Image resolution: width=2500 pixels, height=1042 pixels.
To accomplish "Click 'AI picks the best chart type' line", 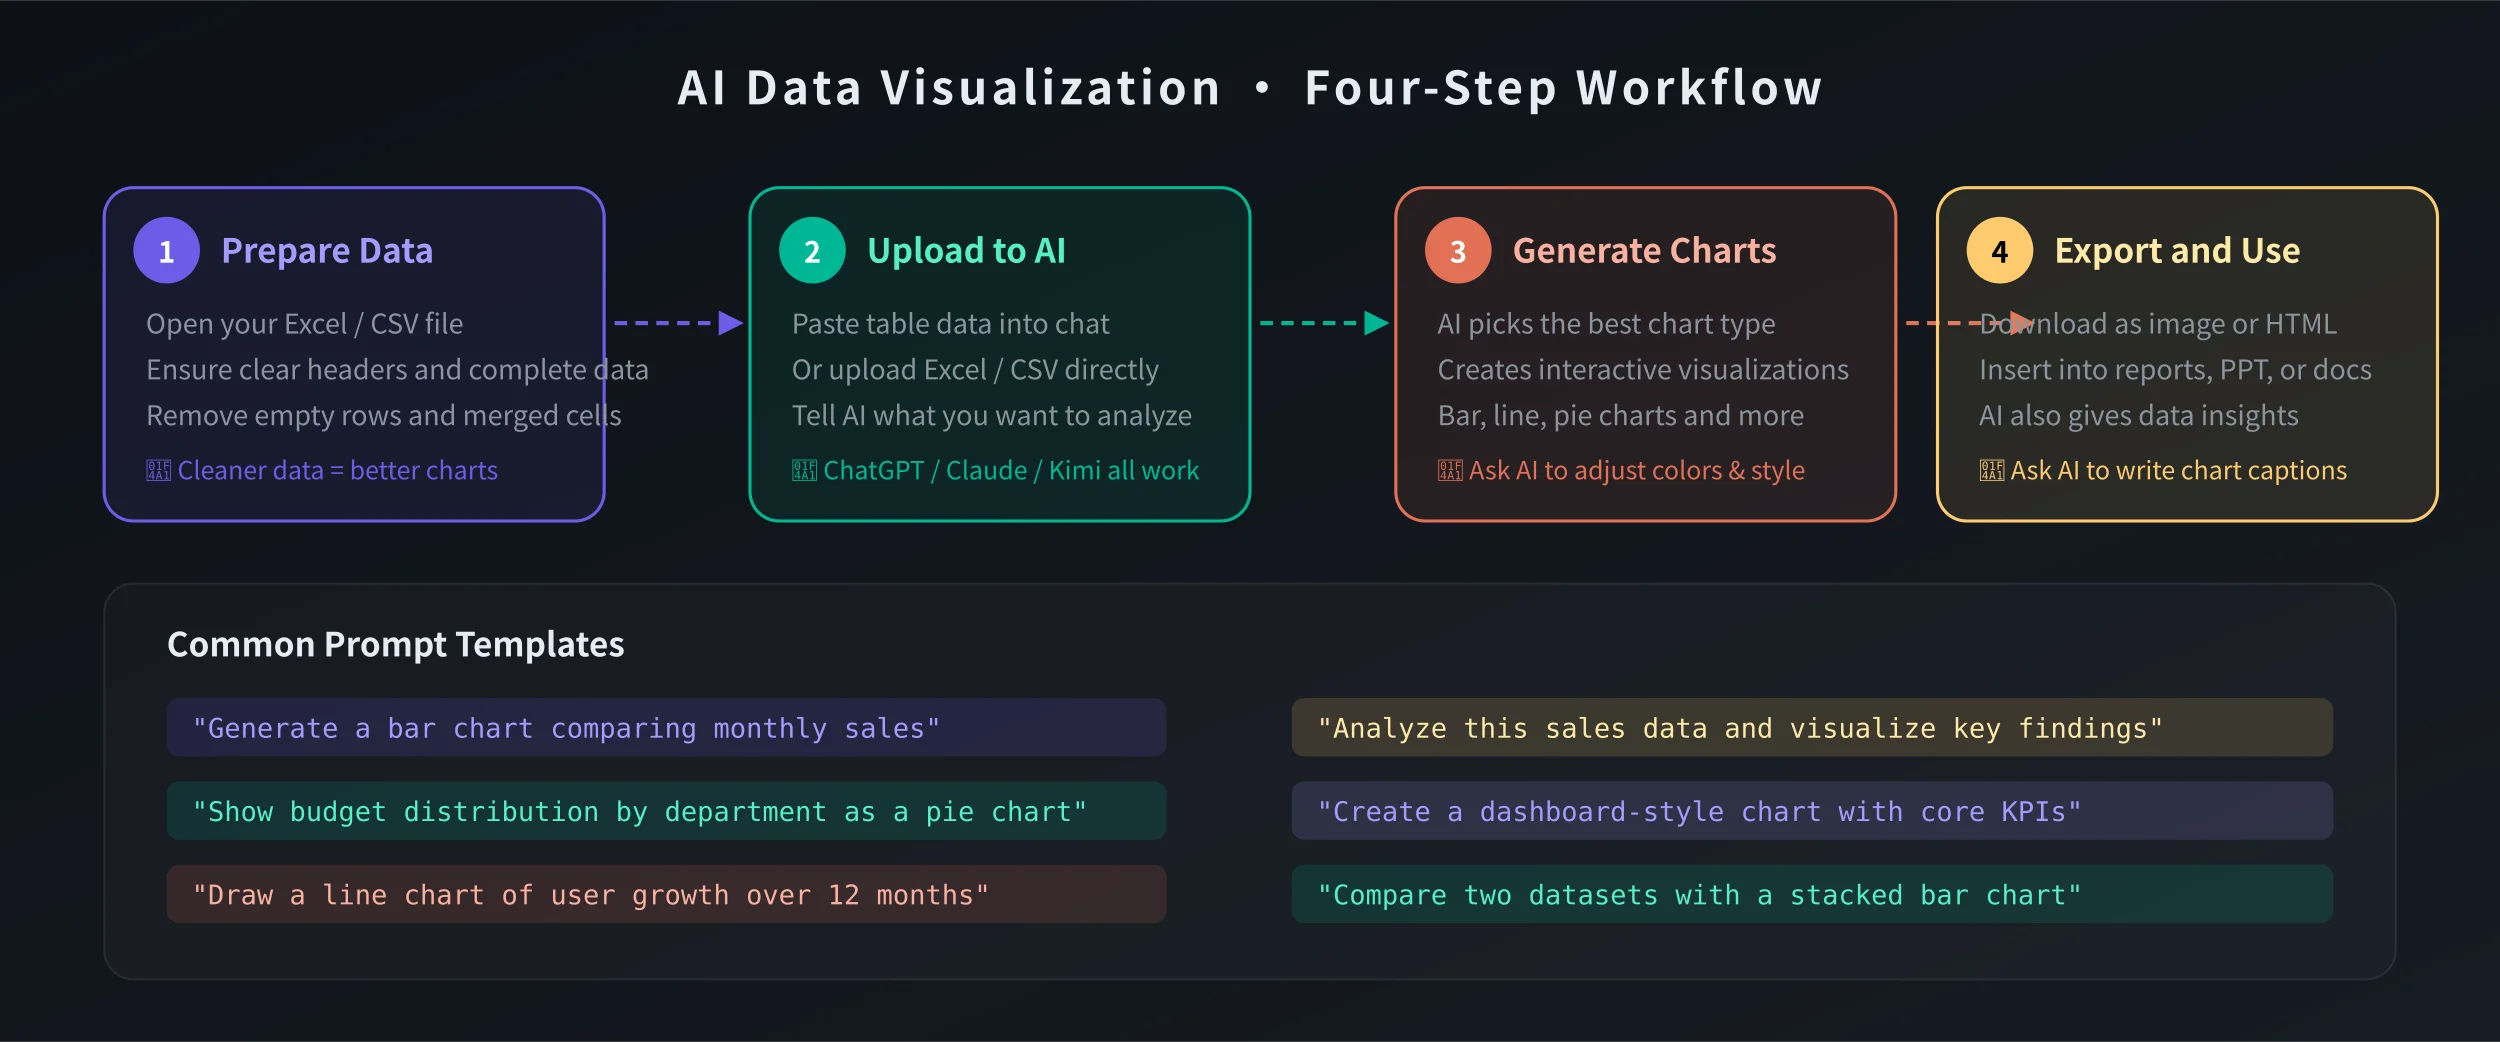I will (x=1607, y=324).
